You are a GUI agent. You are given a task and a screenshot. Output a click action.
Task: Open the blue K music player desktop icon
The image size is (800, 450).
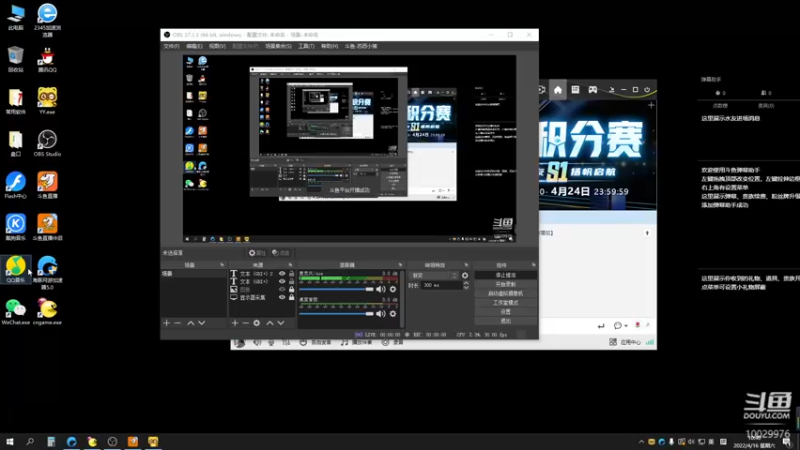click(x=15, y=227)
